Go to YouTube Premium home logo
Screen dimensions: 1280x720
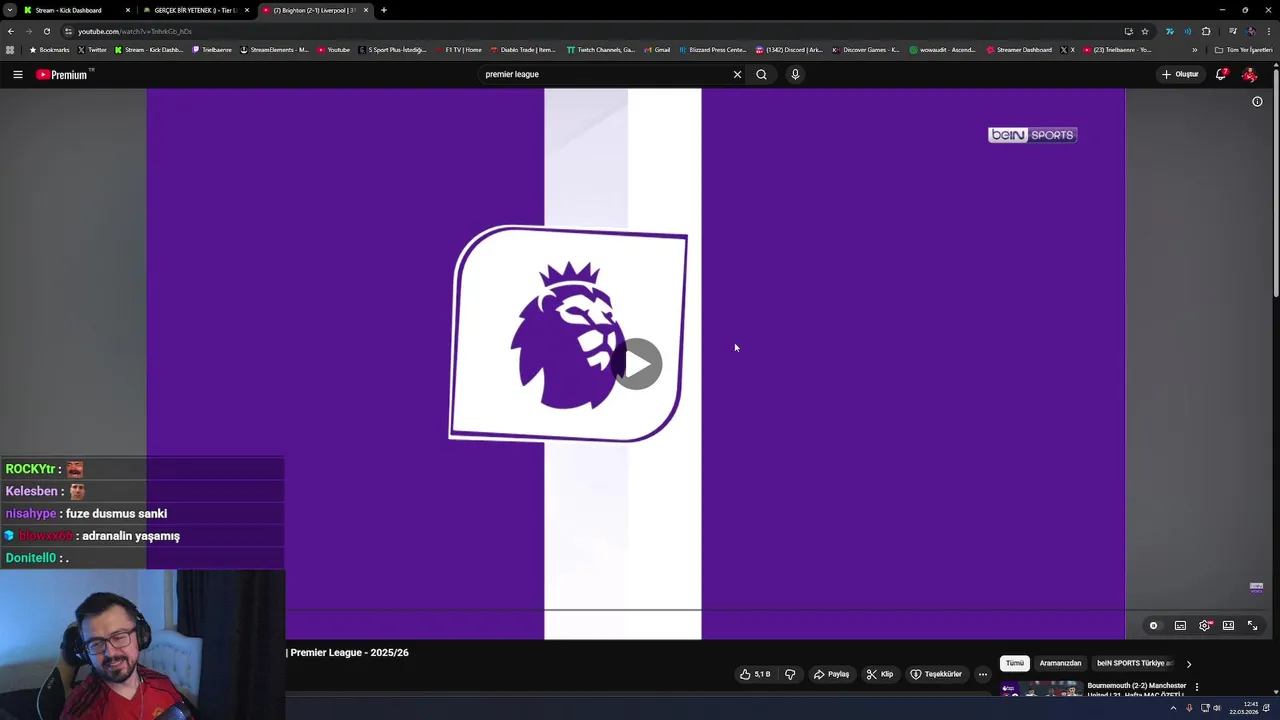point(62,74)
